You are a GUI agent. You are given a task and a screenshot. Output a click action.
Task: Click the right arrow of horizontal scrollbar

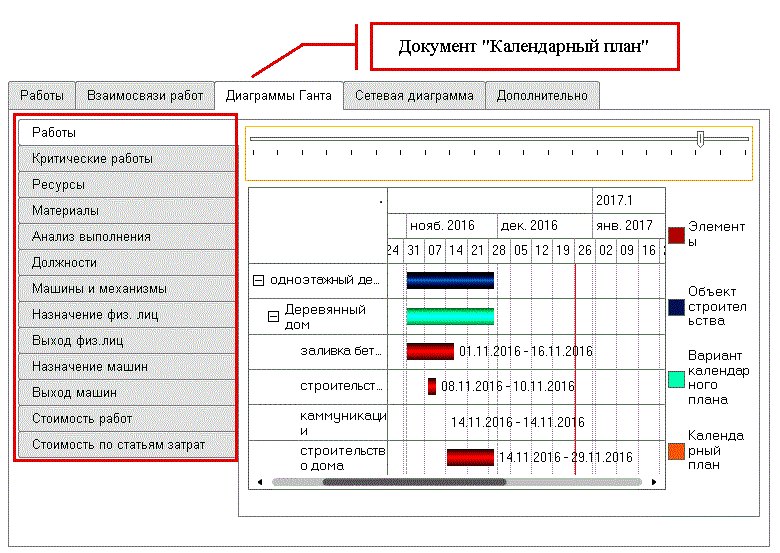[655, 482]
